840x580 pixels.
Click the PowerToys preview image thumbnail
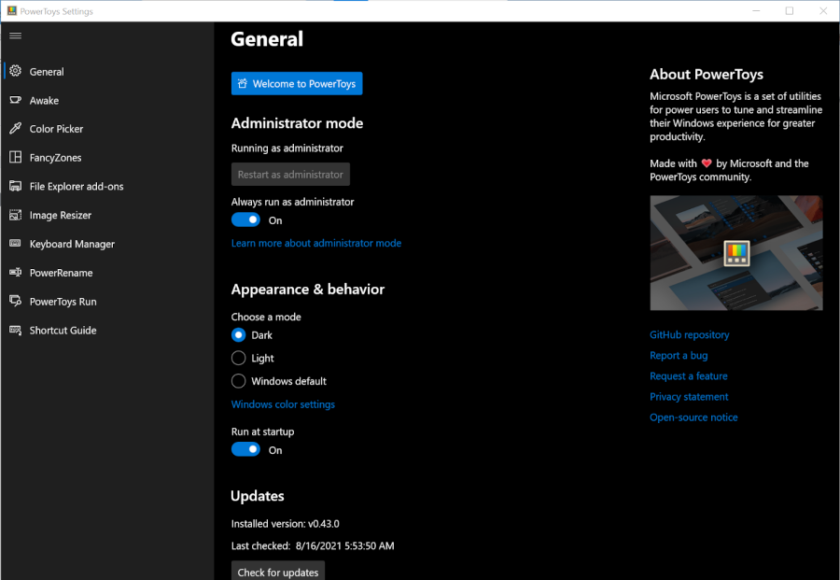click(736, 253)
